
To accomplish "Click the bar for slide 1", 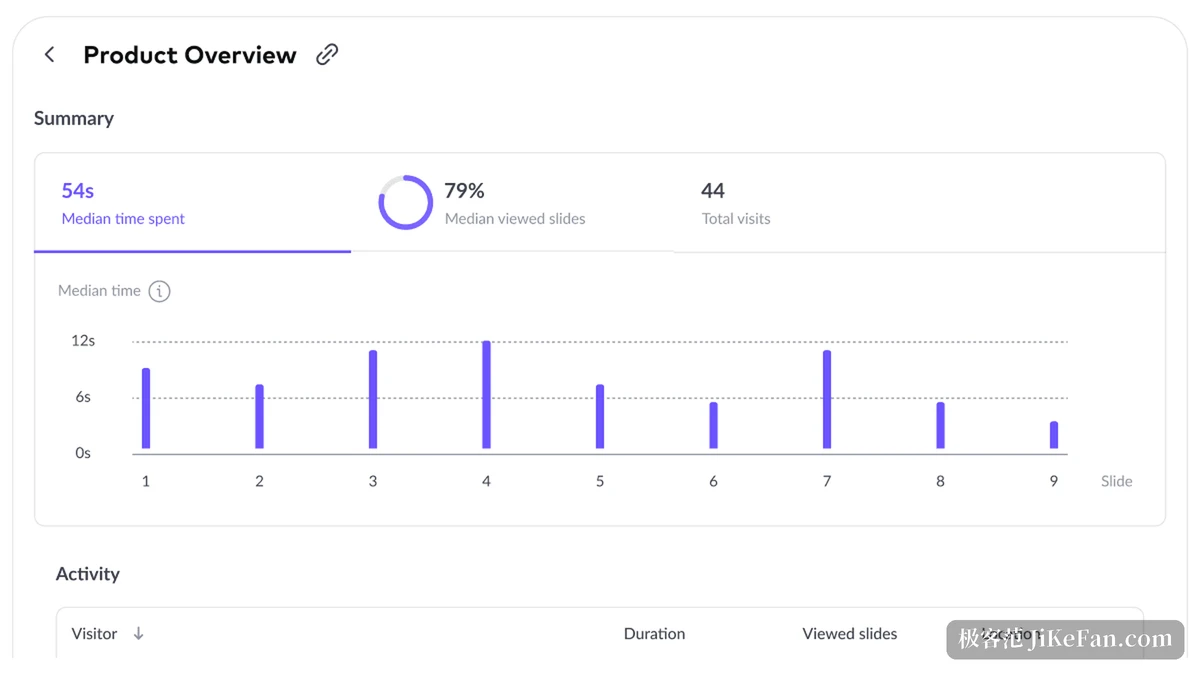I will point(146,408).
